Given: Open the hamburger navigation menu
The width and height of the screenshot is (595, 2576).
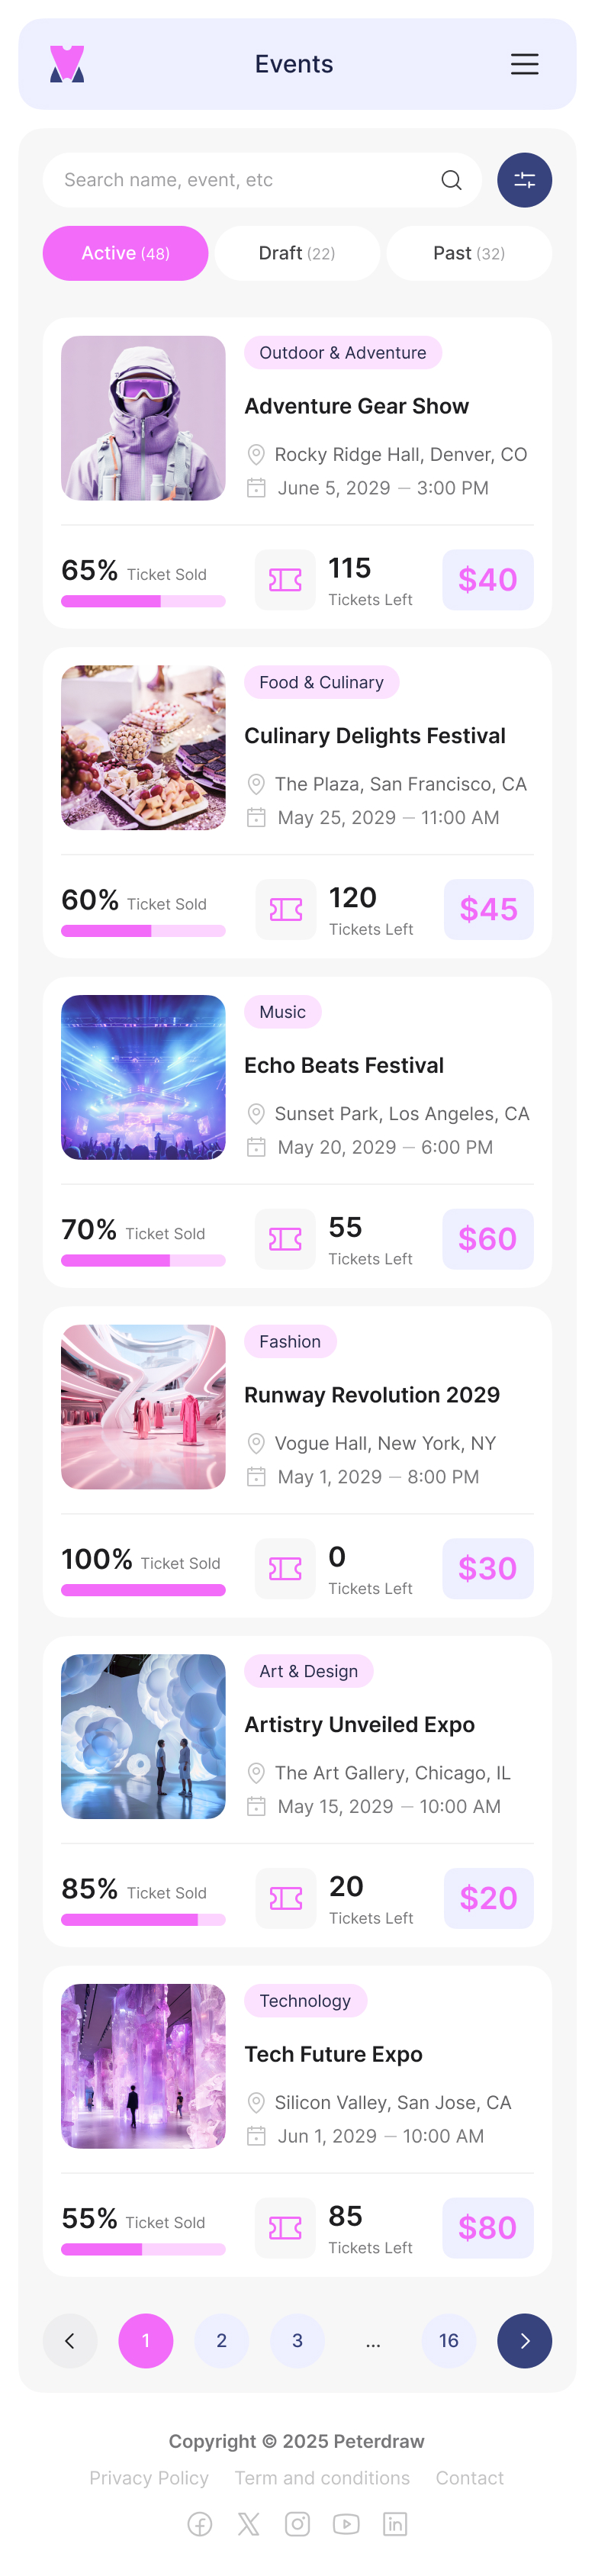Looking at the screenshot, I should [525, 64].
